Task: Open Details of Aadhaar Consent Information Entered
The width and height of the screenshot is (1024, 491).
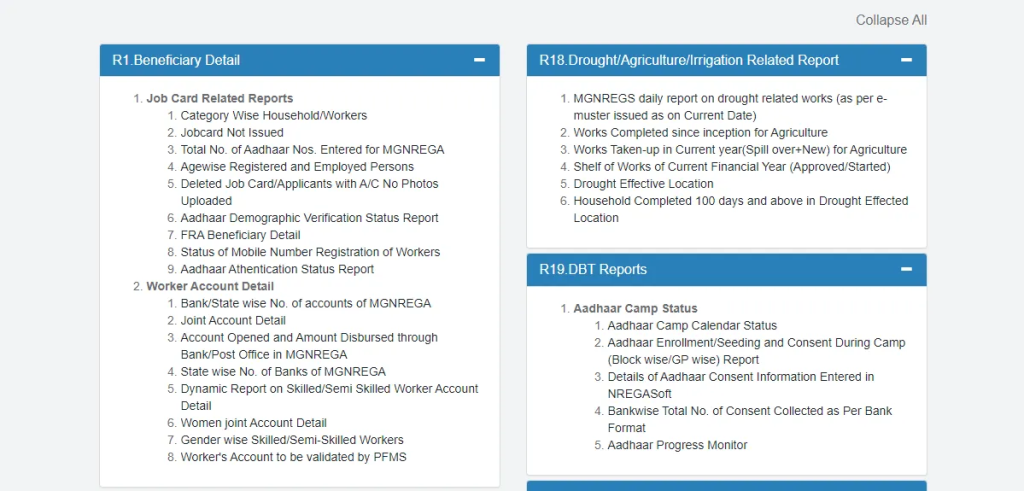Action: click(x=741, y=385)
